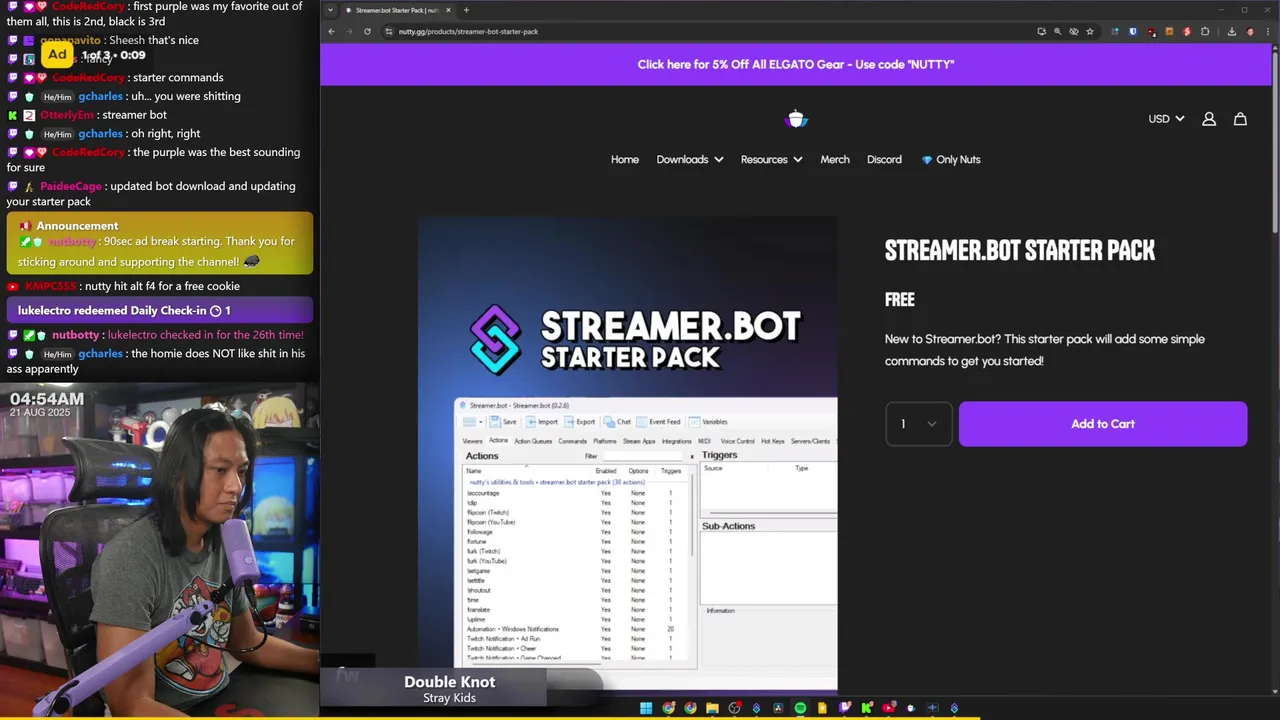Click the Double Knot song title
Screen dimensions: 1280x720
(449, 682)
